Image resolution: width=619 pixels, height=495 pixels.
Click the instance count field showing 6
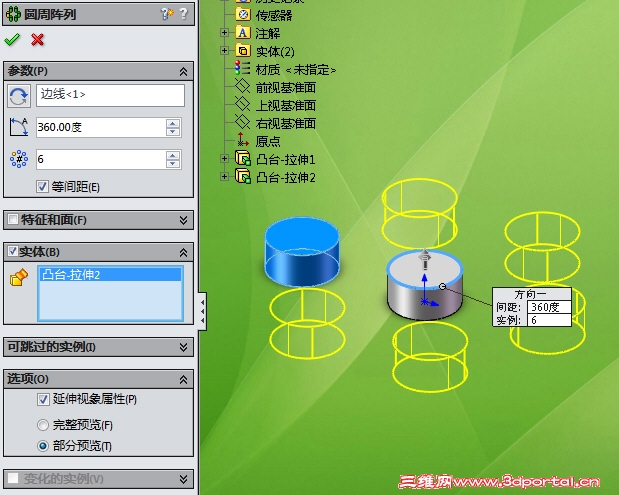tap(101, 159)
